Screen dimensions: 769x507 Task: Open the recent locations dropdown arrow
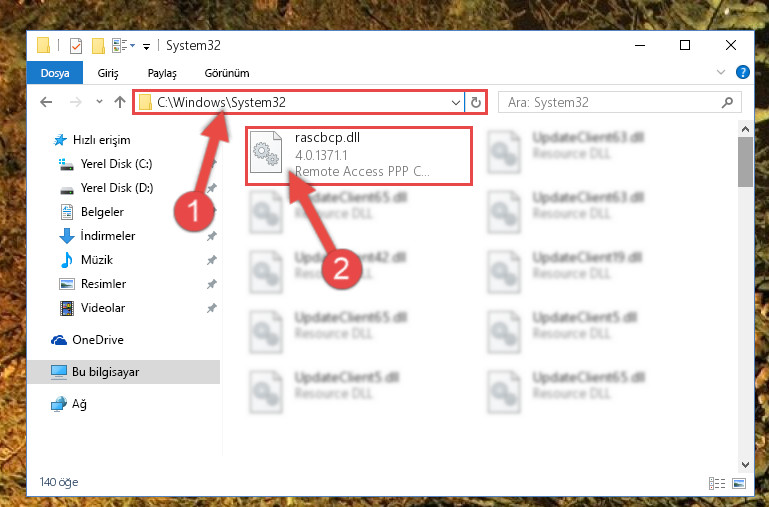point(99,102)
